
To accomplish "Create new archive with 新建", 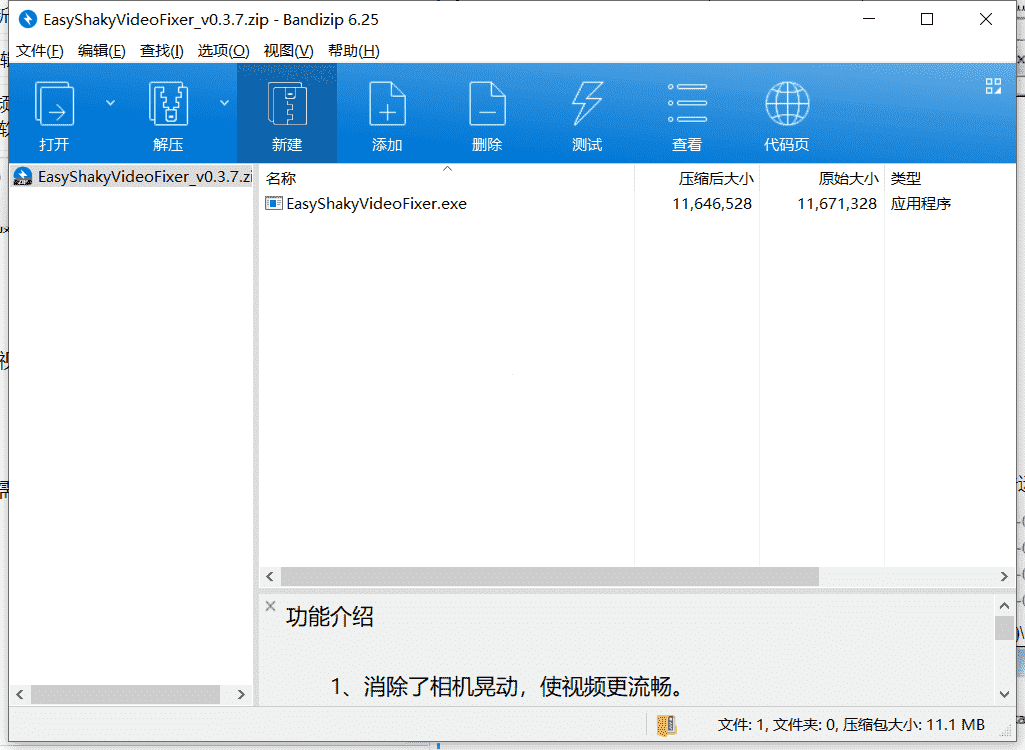I will pyautogui.click(x=287, y=114).
